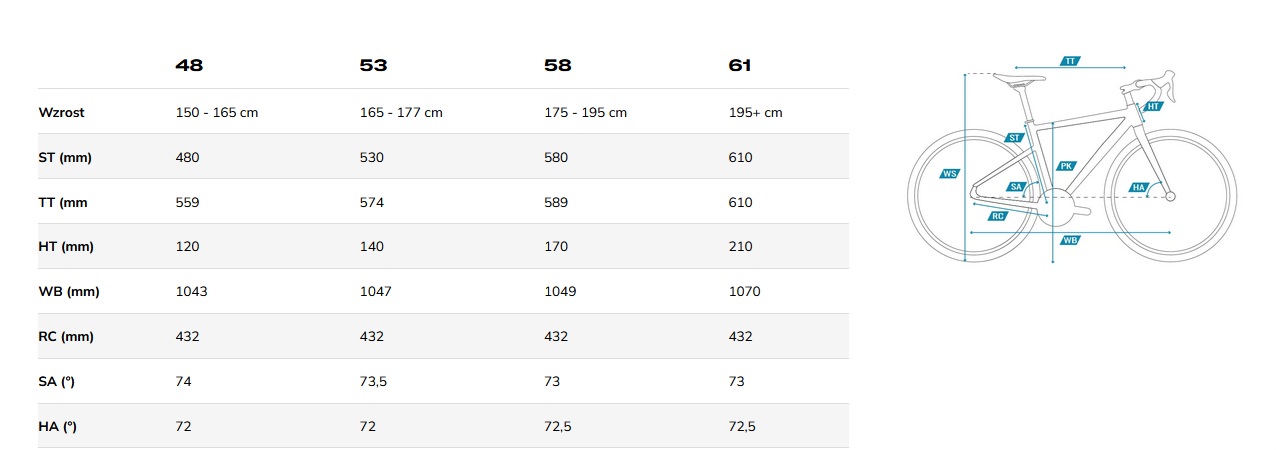The width and height of the screenshot is (1276, 450).
Task: Click the HT tag near the handlebars
Action: tap(1153, 106)
